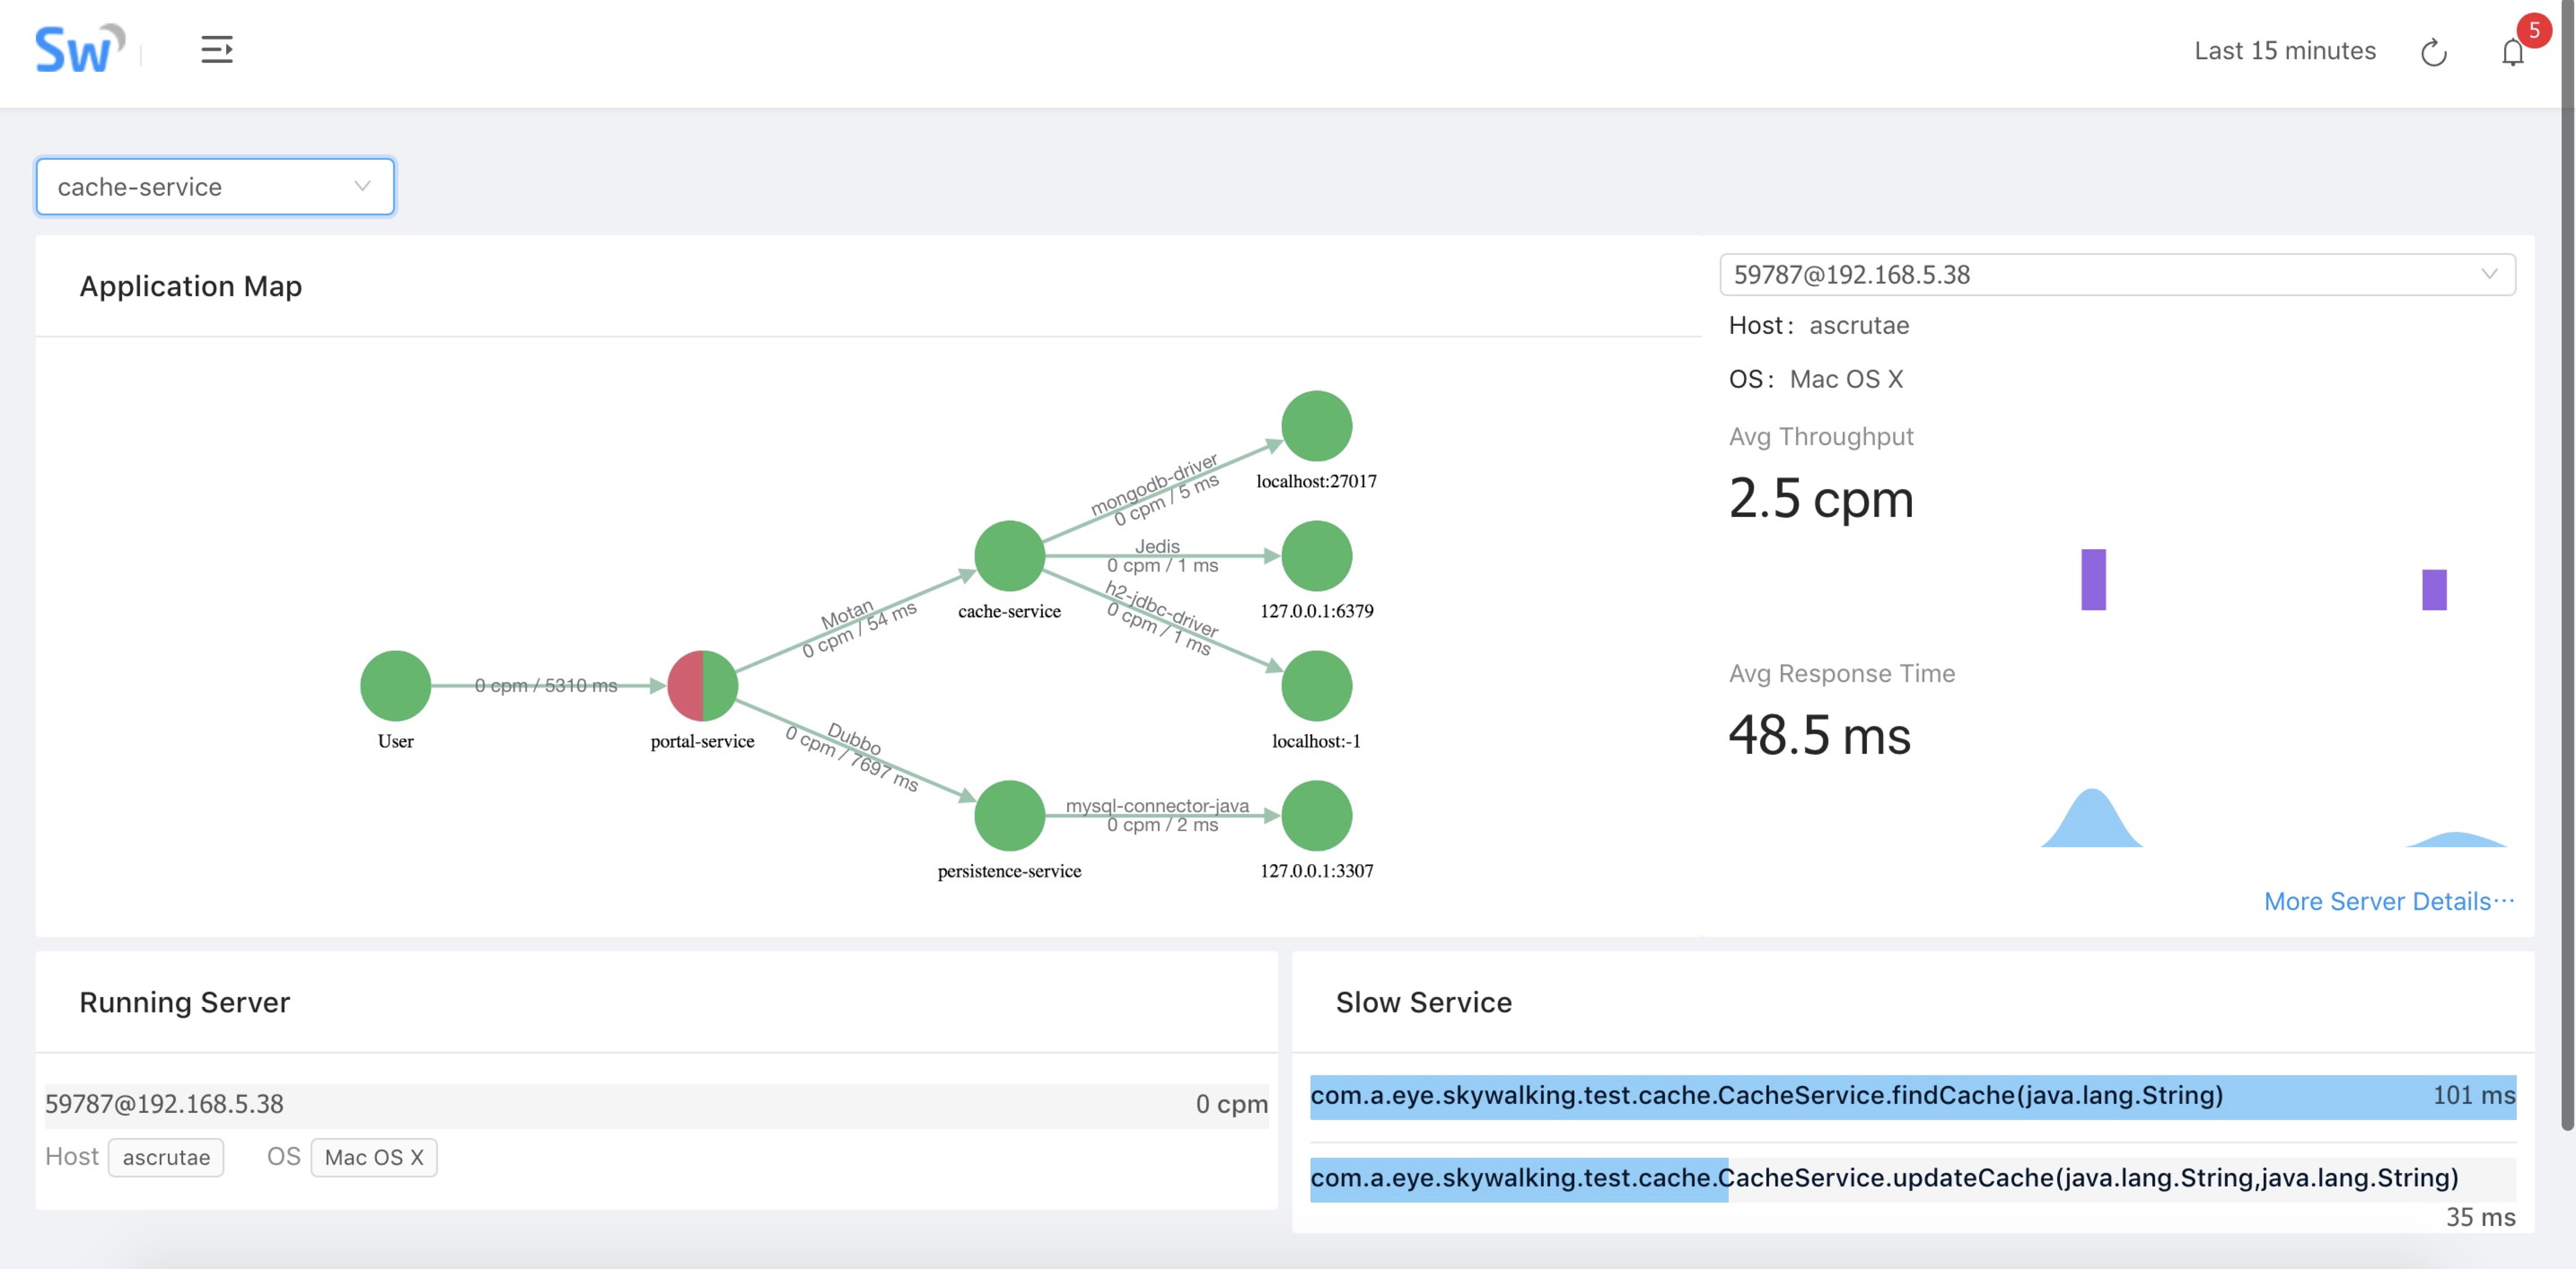Select the persistence-service node
The height and width of the screenshot is (1269, 2576).
tap(1009, 815)
